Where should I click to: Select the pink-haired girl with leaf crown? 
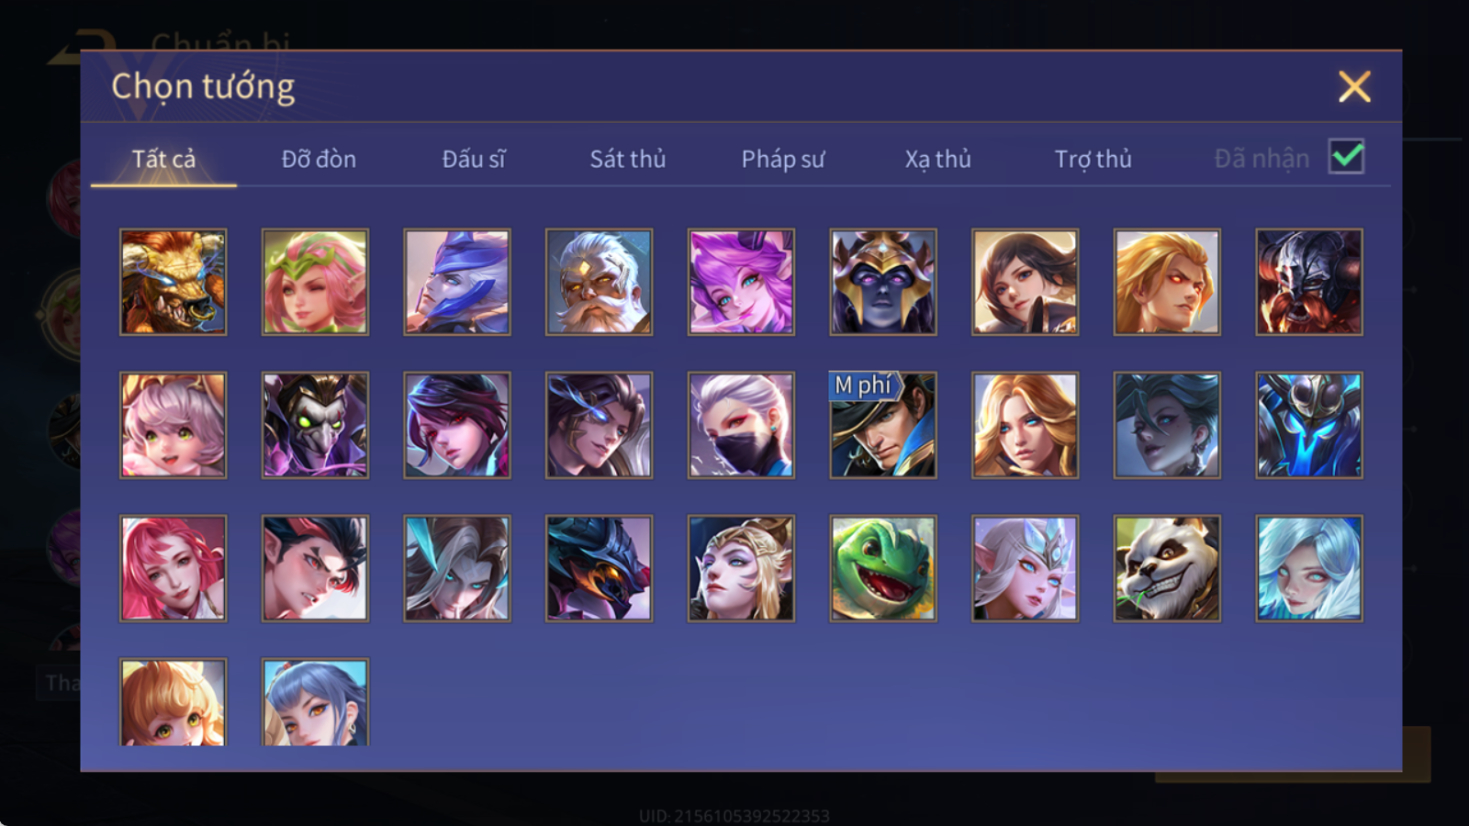click(315, 282)
